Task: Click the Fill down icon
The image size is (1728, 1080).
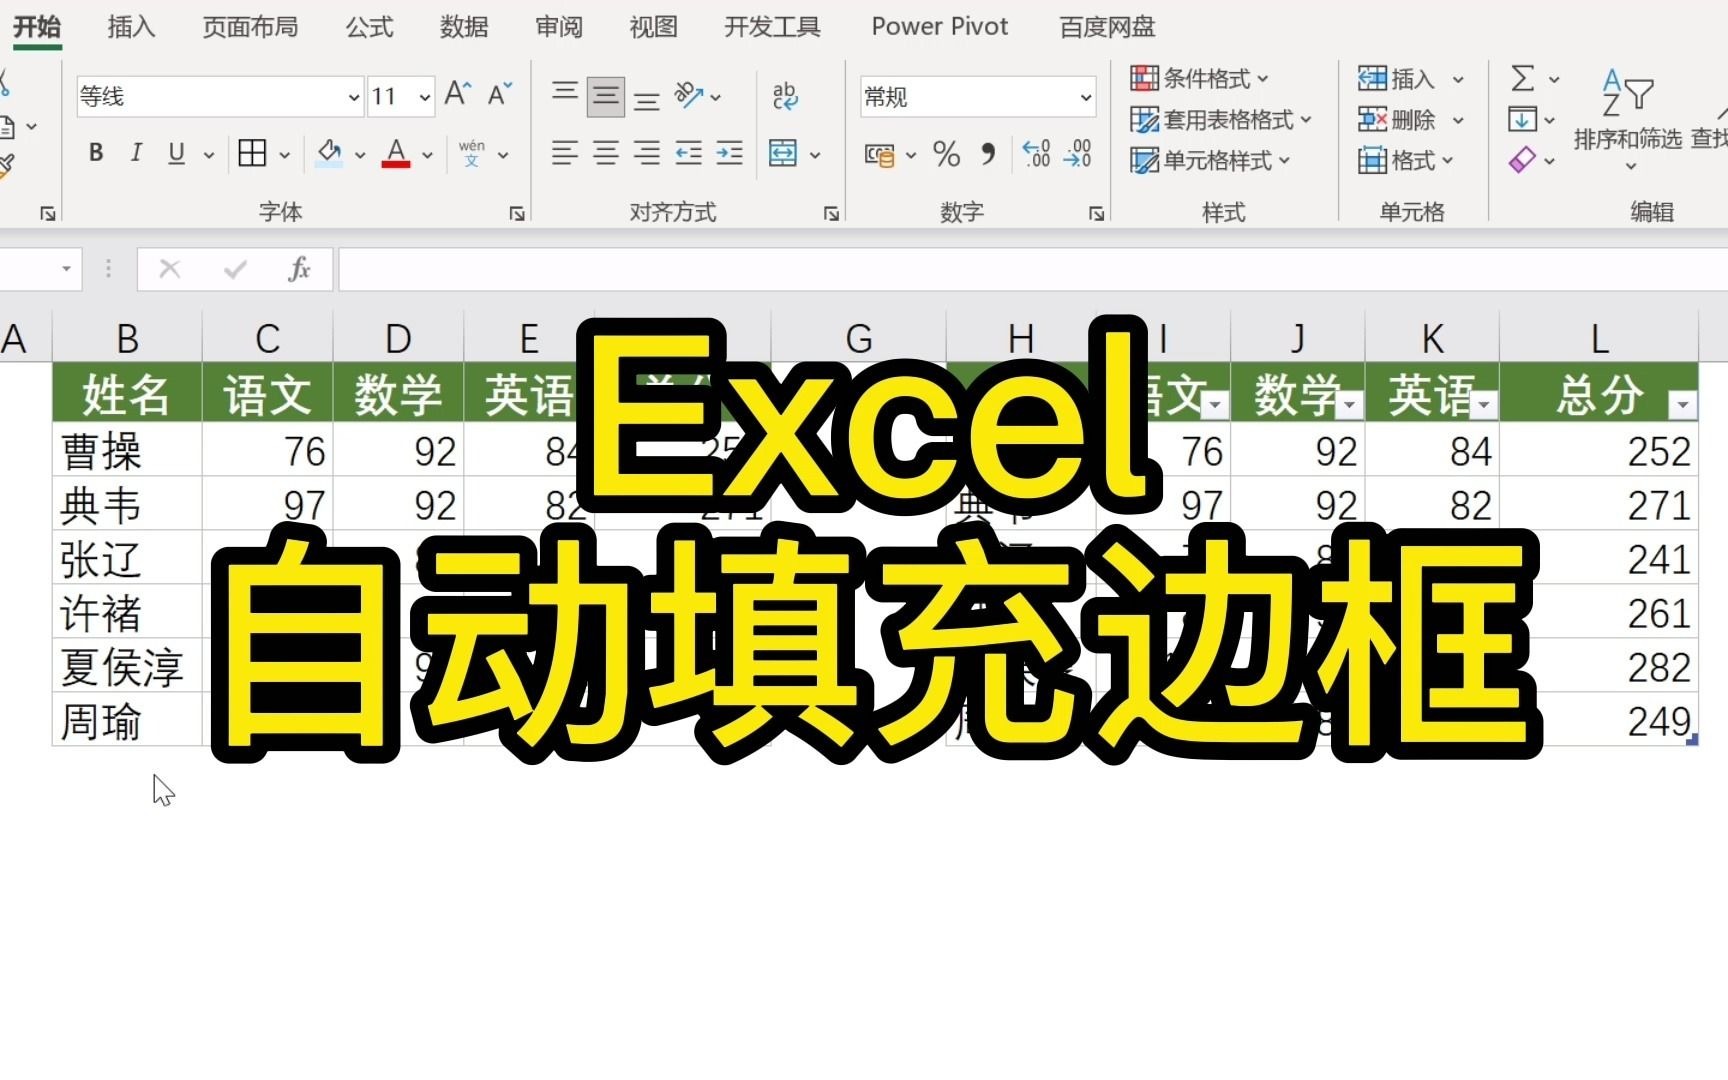Action: coord(1522,120)
